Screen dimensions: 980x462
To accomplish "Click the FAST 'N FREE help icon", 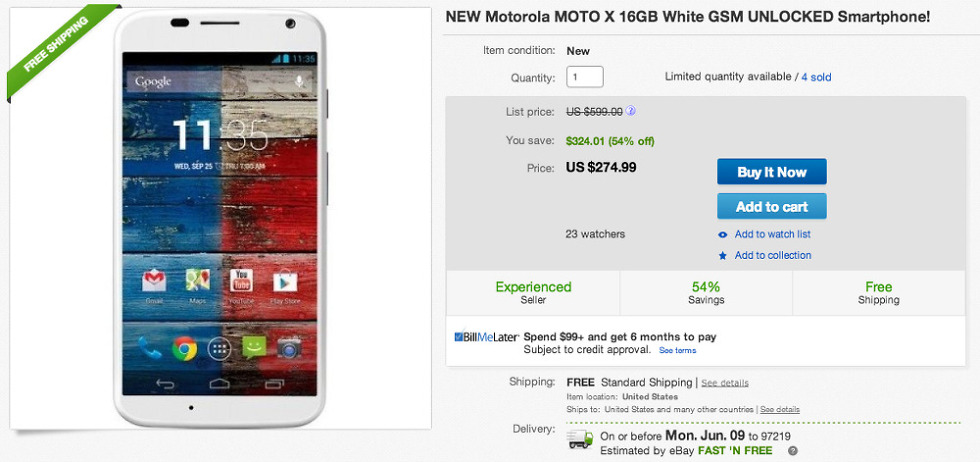I will pos(792,451).
